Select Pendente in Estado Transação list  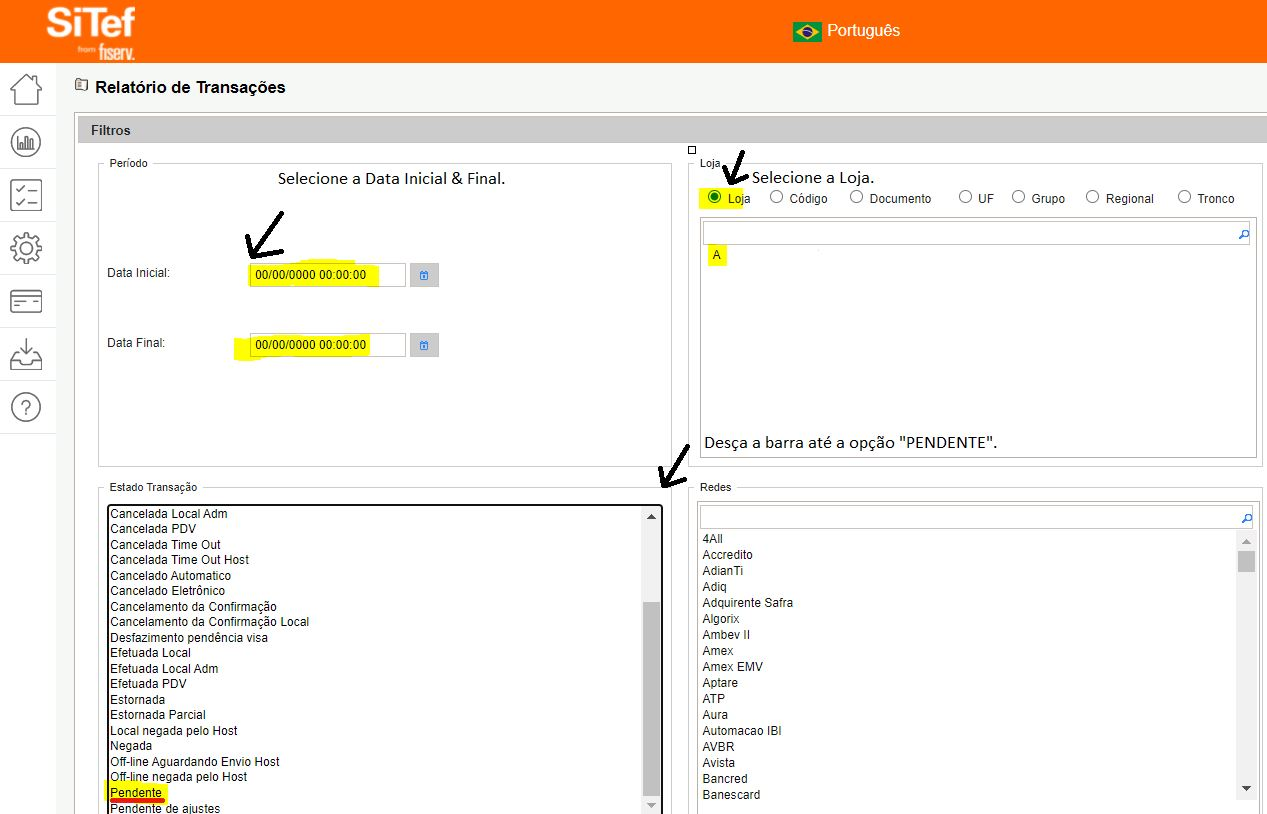point(136,792)
